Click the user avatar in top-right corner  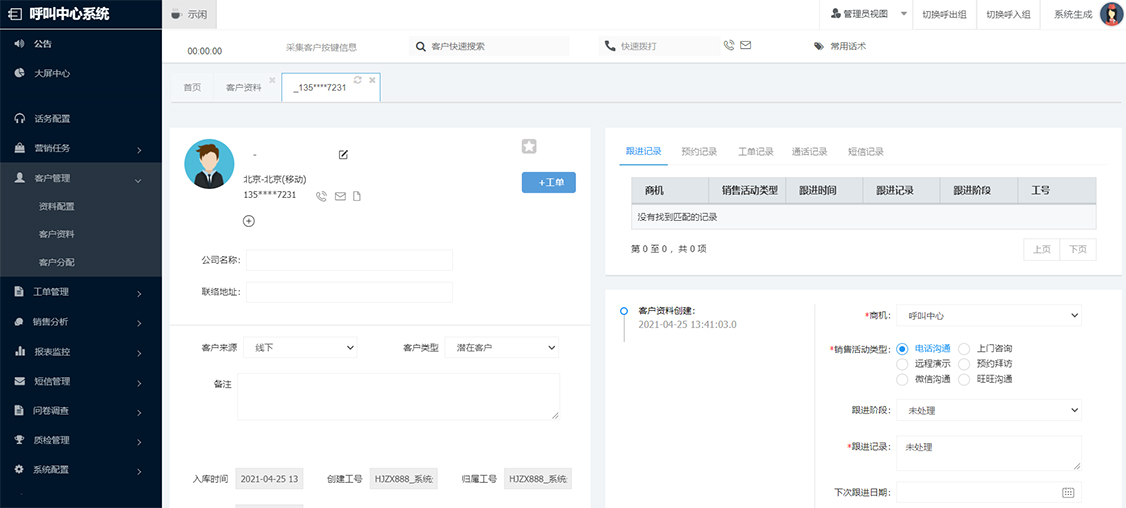[1112, 14]
